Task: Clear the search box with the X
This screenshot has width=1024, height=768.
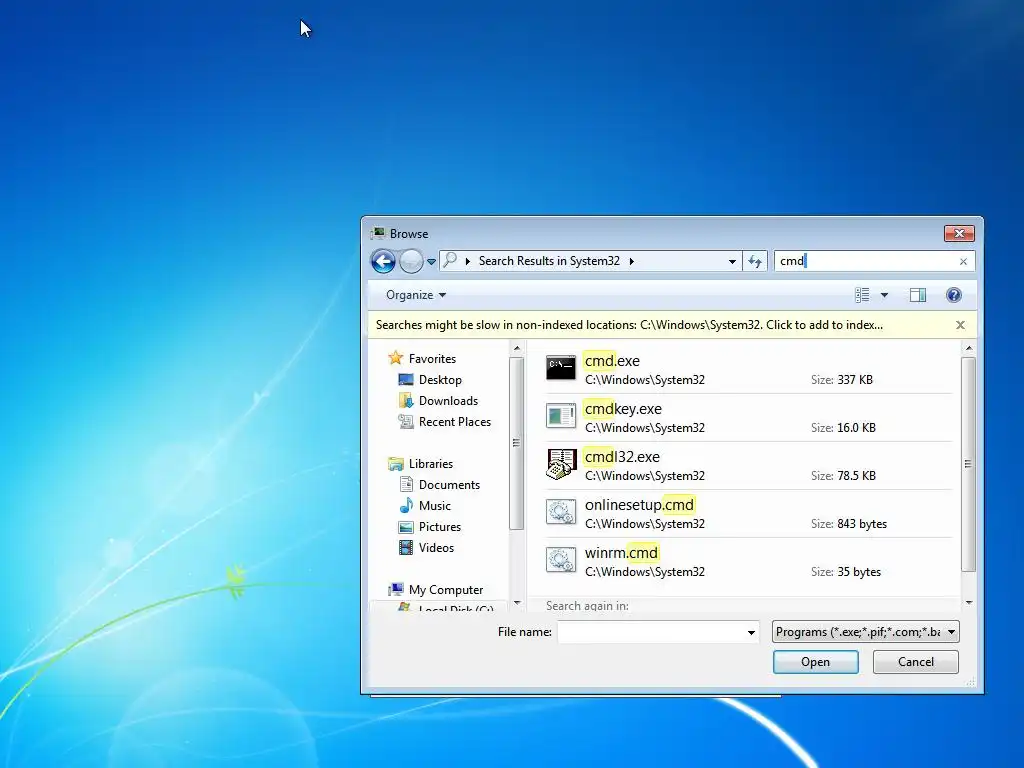Action: [x=963, y=261]
